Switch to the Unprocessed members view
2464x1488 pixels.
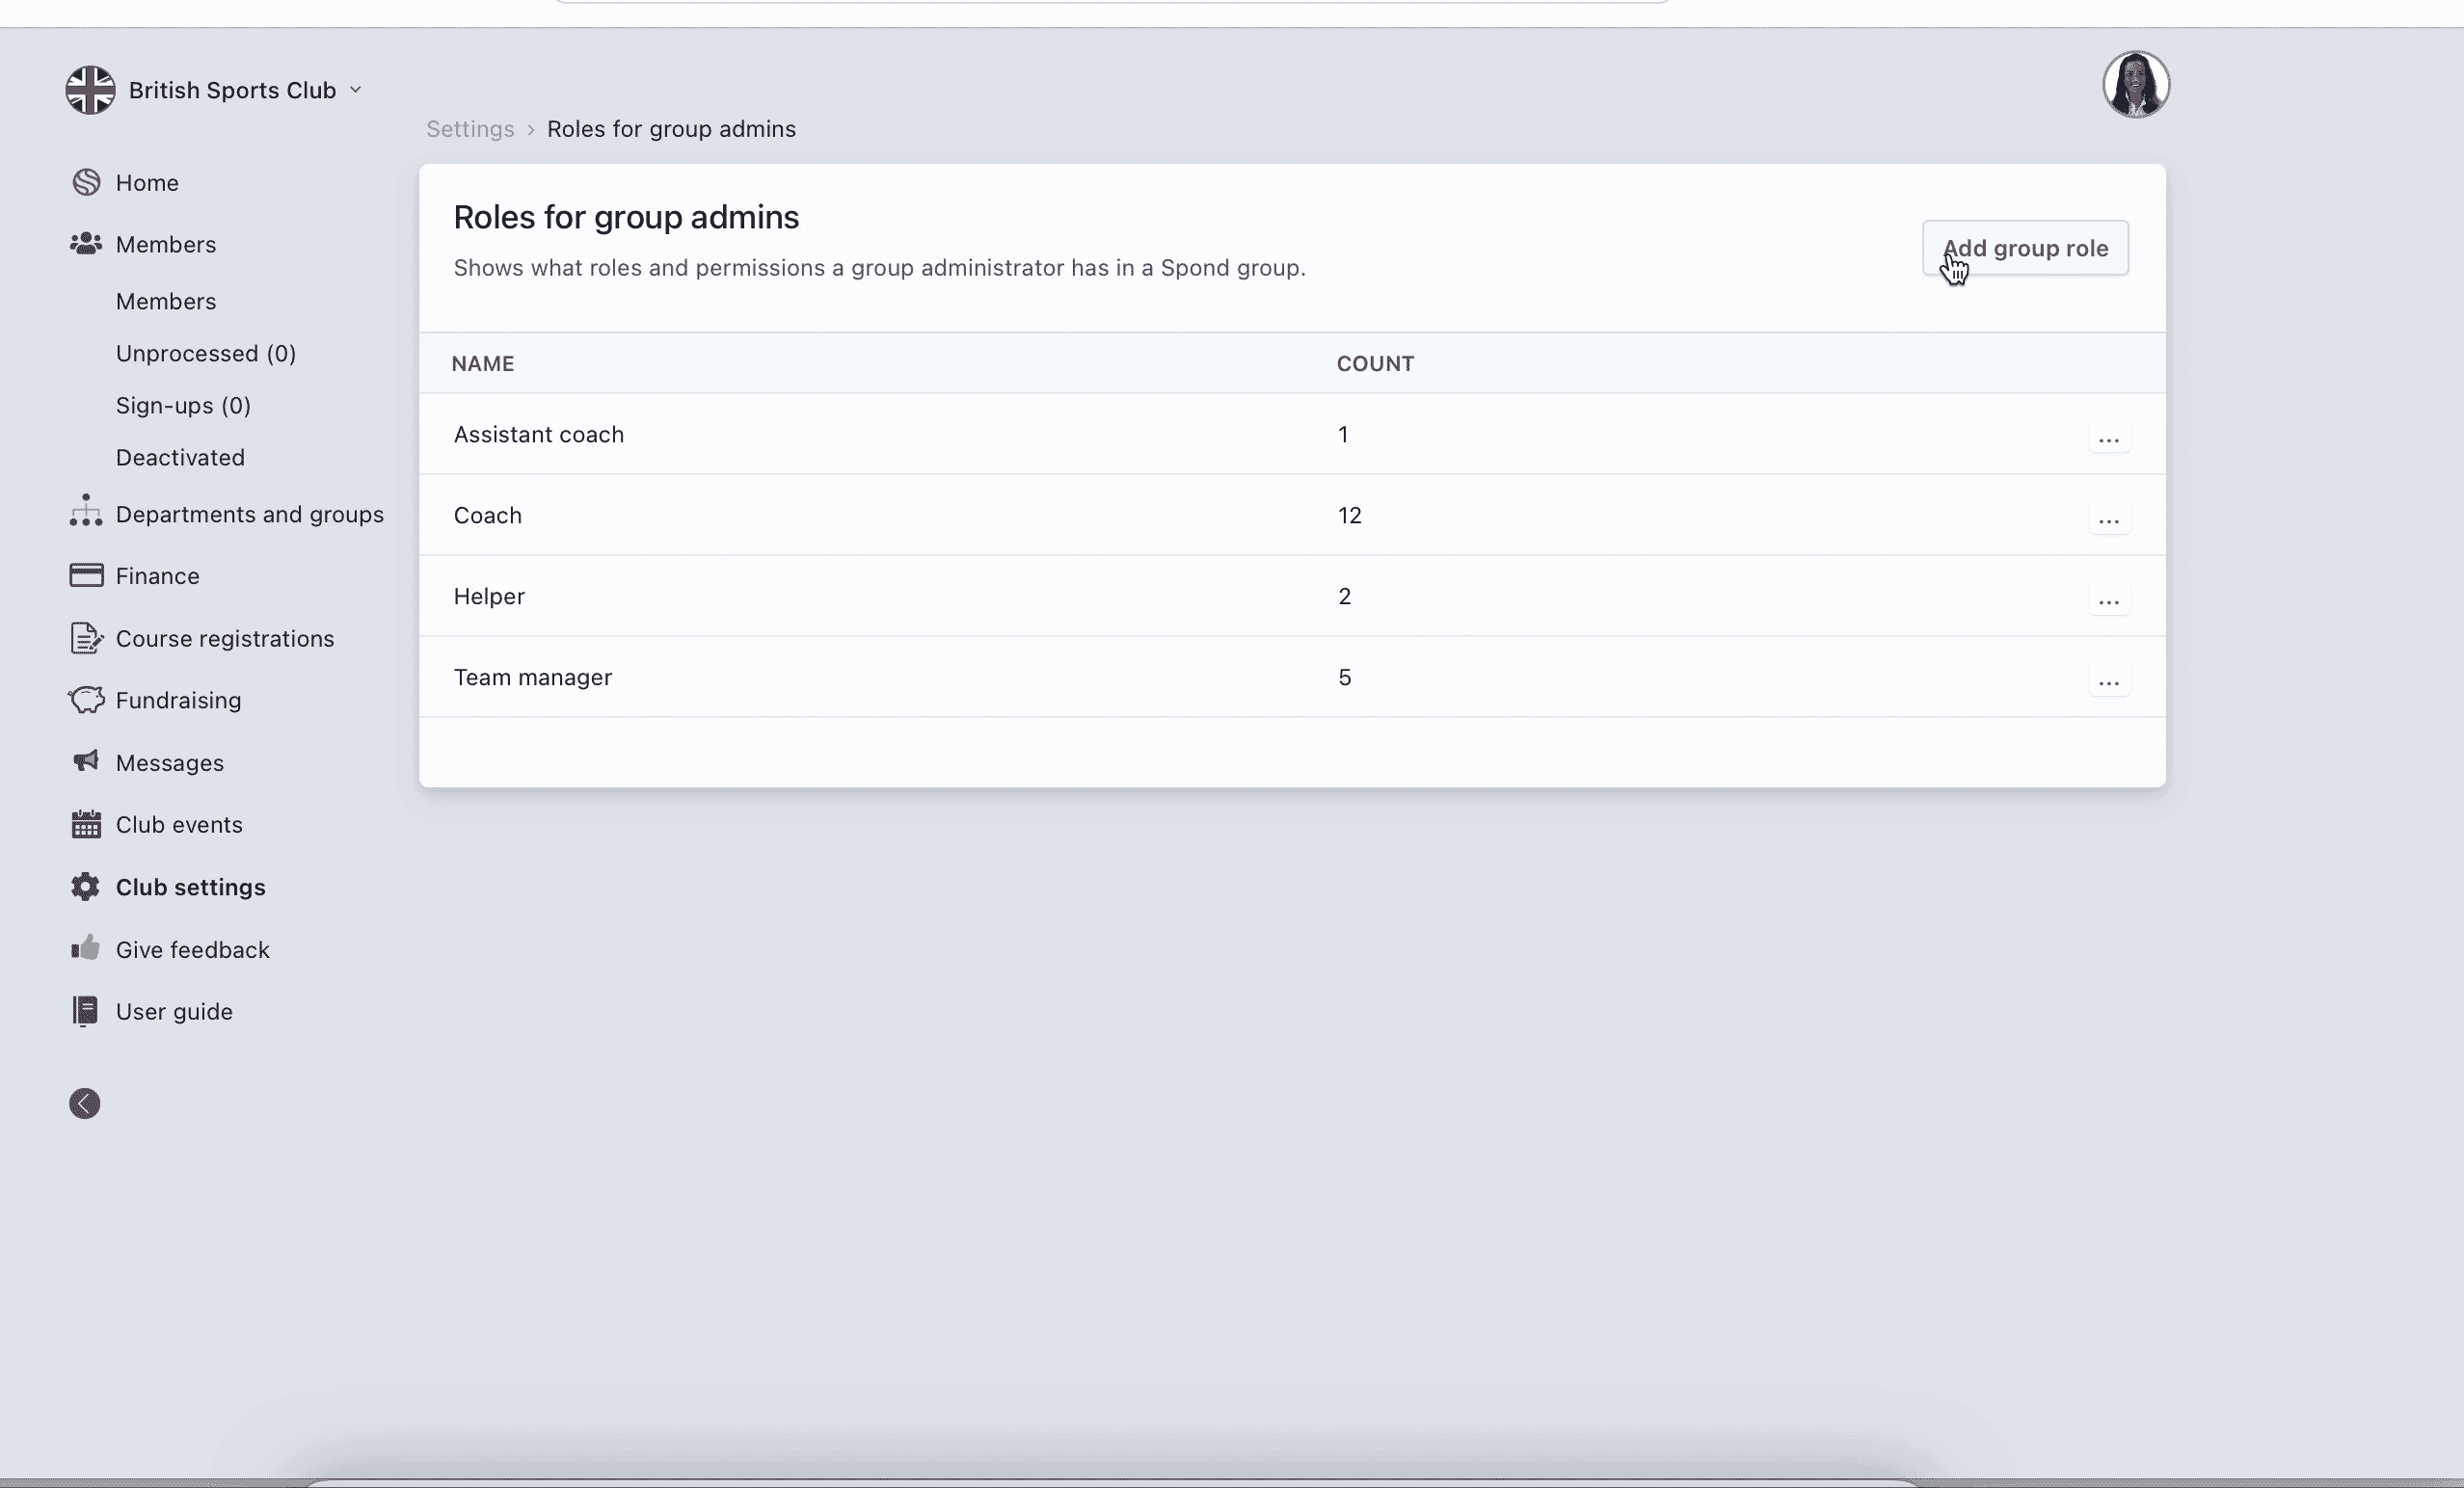pyautogui.click(x=205, y=353)
